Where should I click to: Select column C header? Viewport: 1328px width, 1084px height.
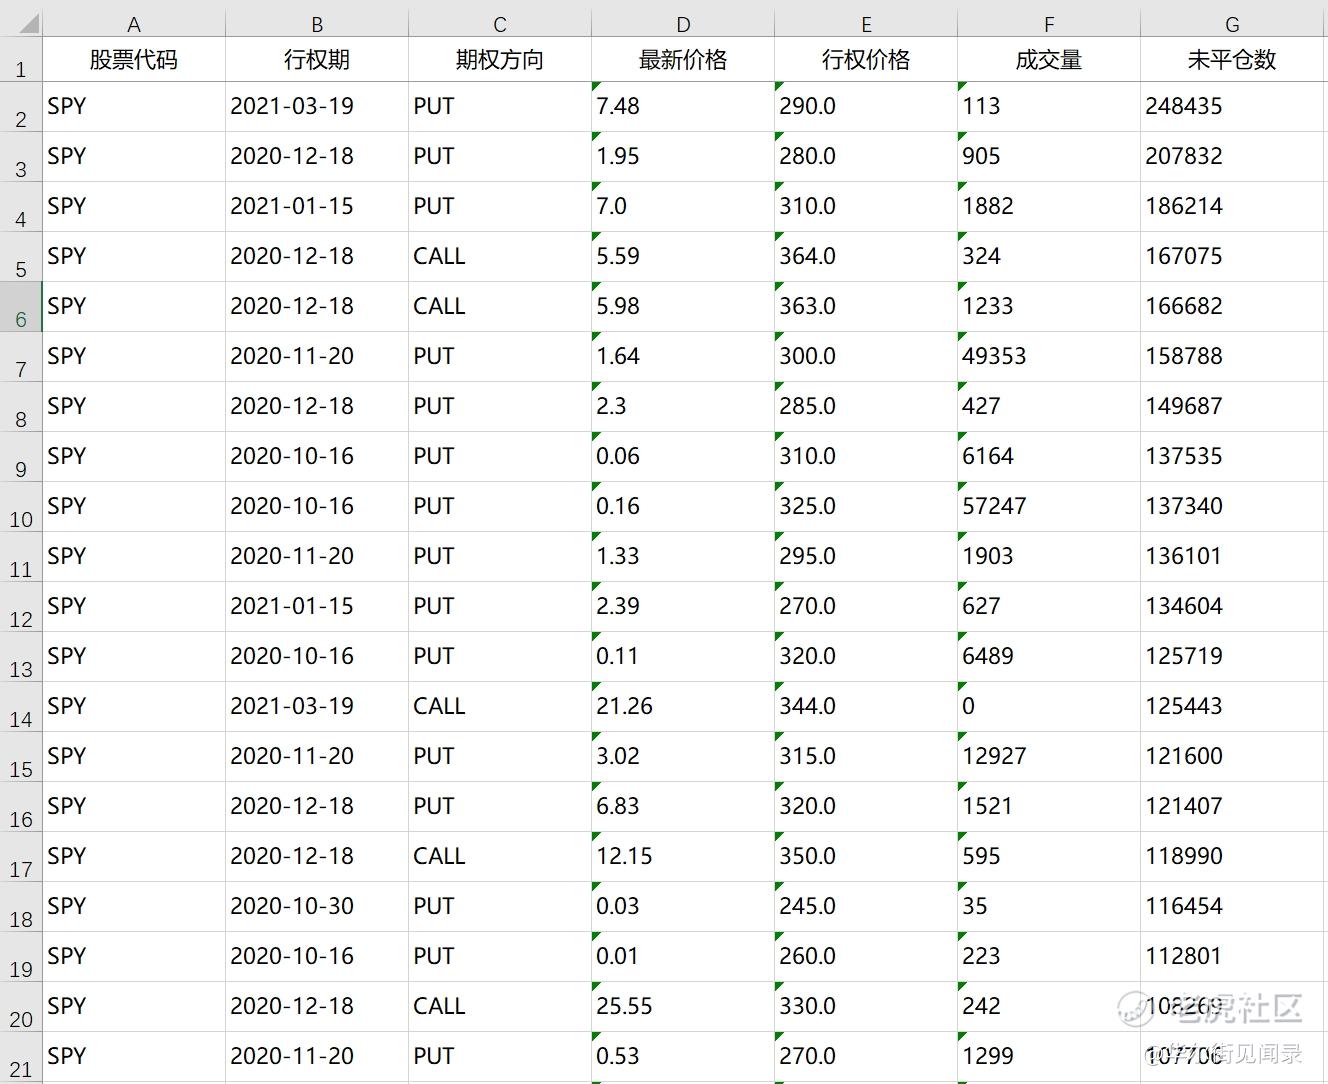500,24
